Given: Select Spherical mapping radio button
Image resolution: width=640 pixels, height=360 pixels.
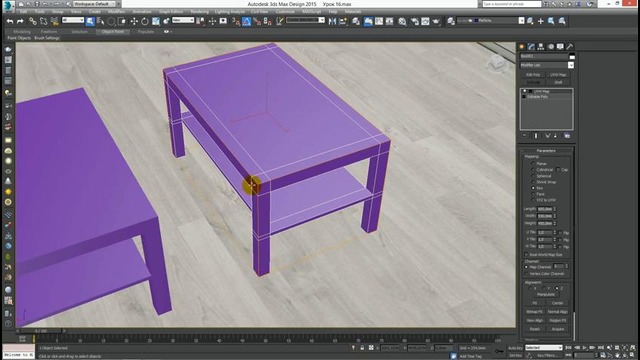Looking at the screenshot, I should pyautogui.click(x=533, y=176).
